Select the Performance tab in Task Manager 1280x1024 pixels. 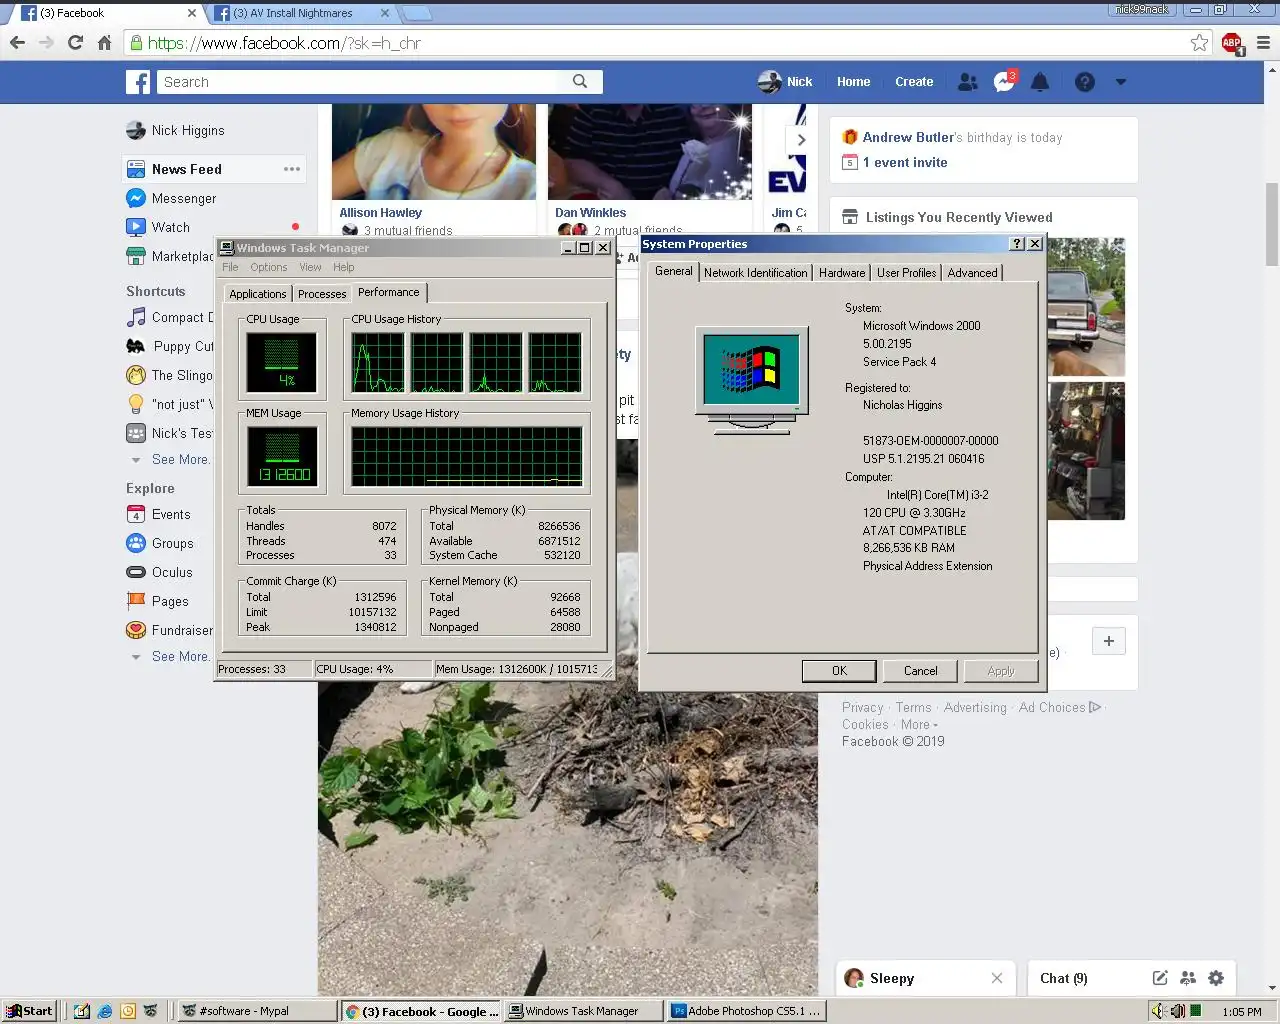389,292
